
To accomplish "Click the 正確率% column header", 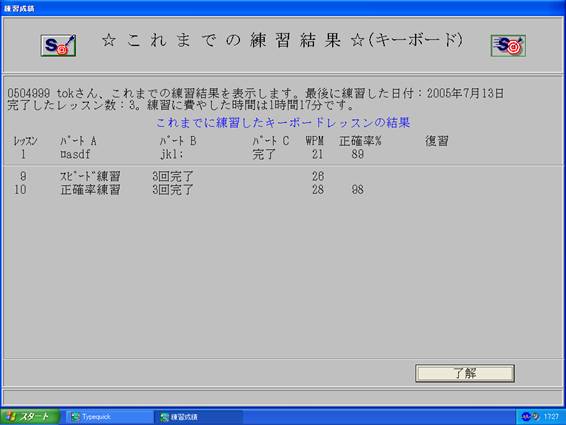I will pos(360,141).
